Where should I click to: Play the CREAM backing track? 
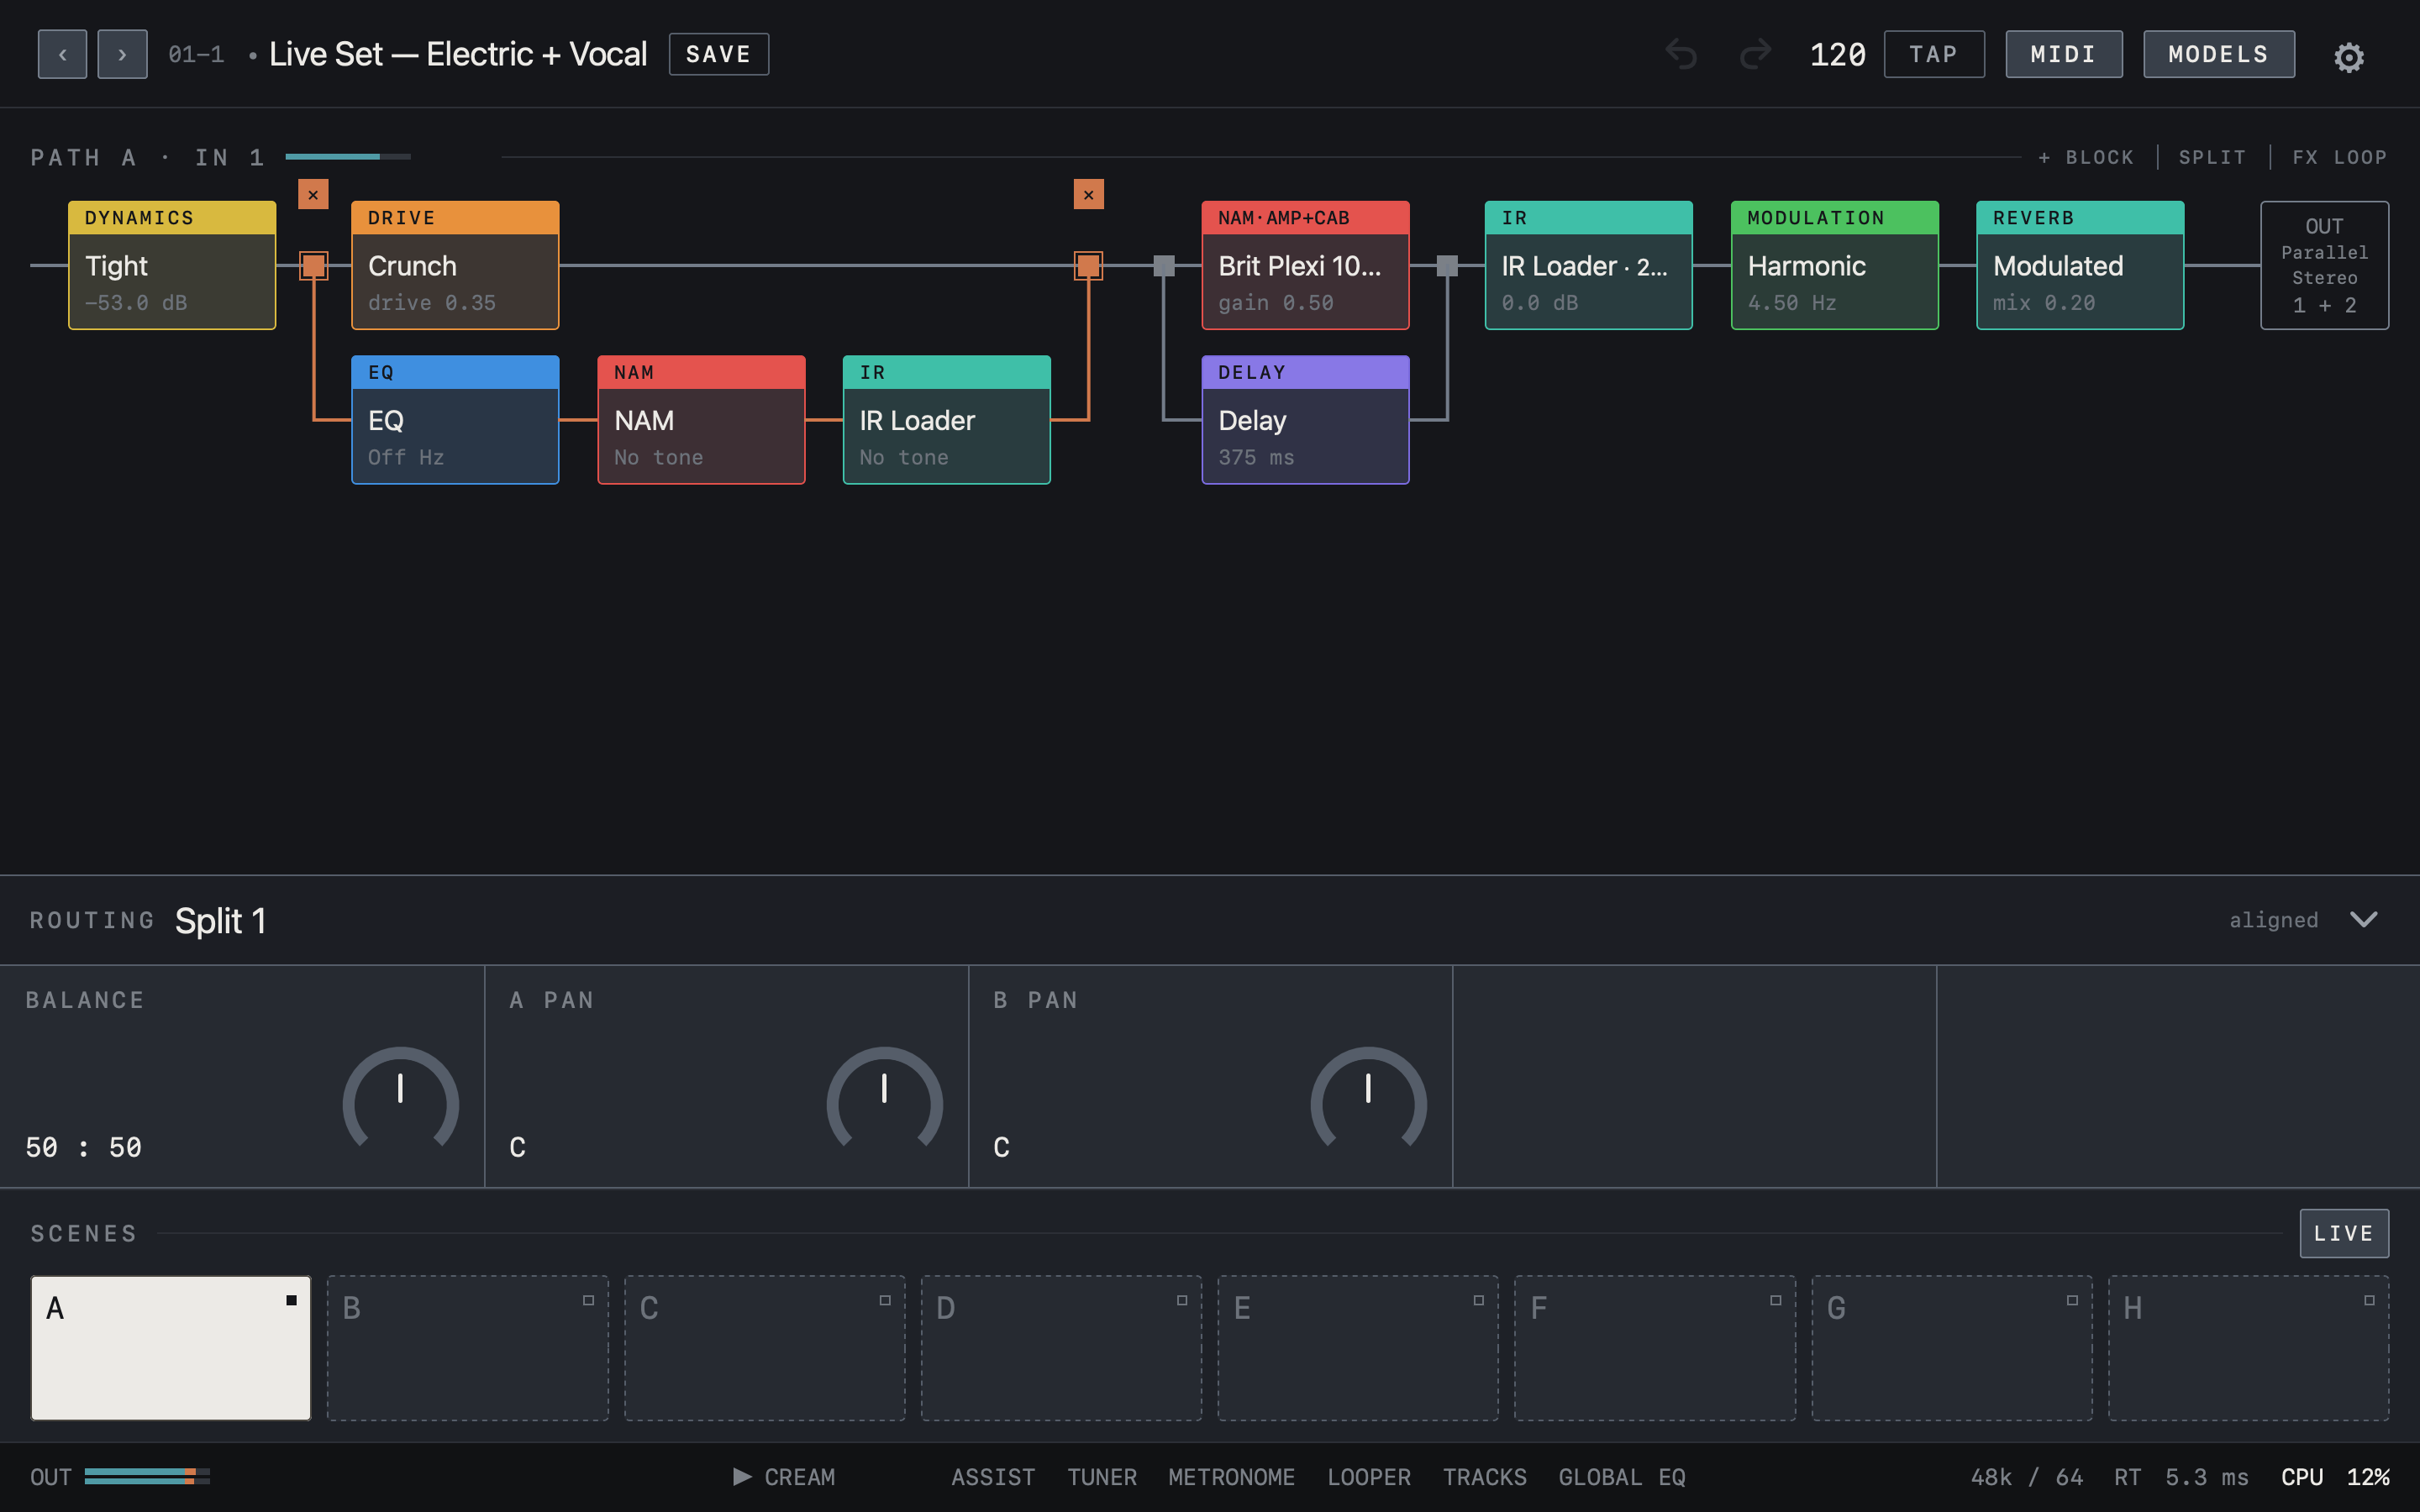coord(784,1476)
